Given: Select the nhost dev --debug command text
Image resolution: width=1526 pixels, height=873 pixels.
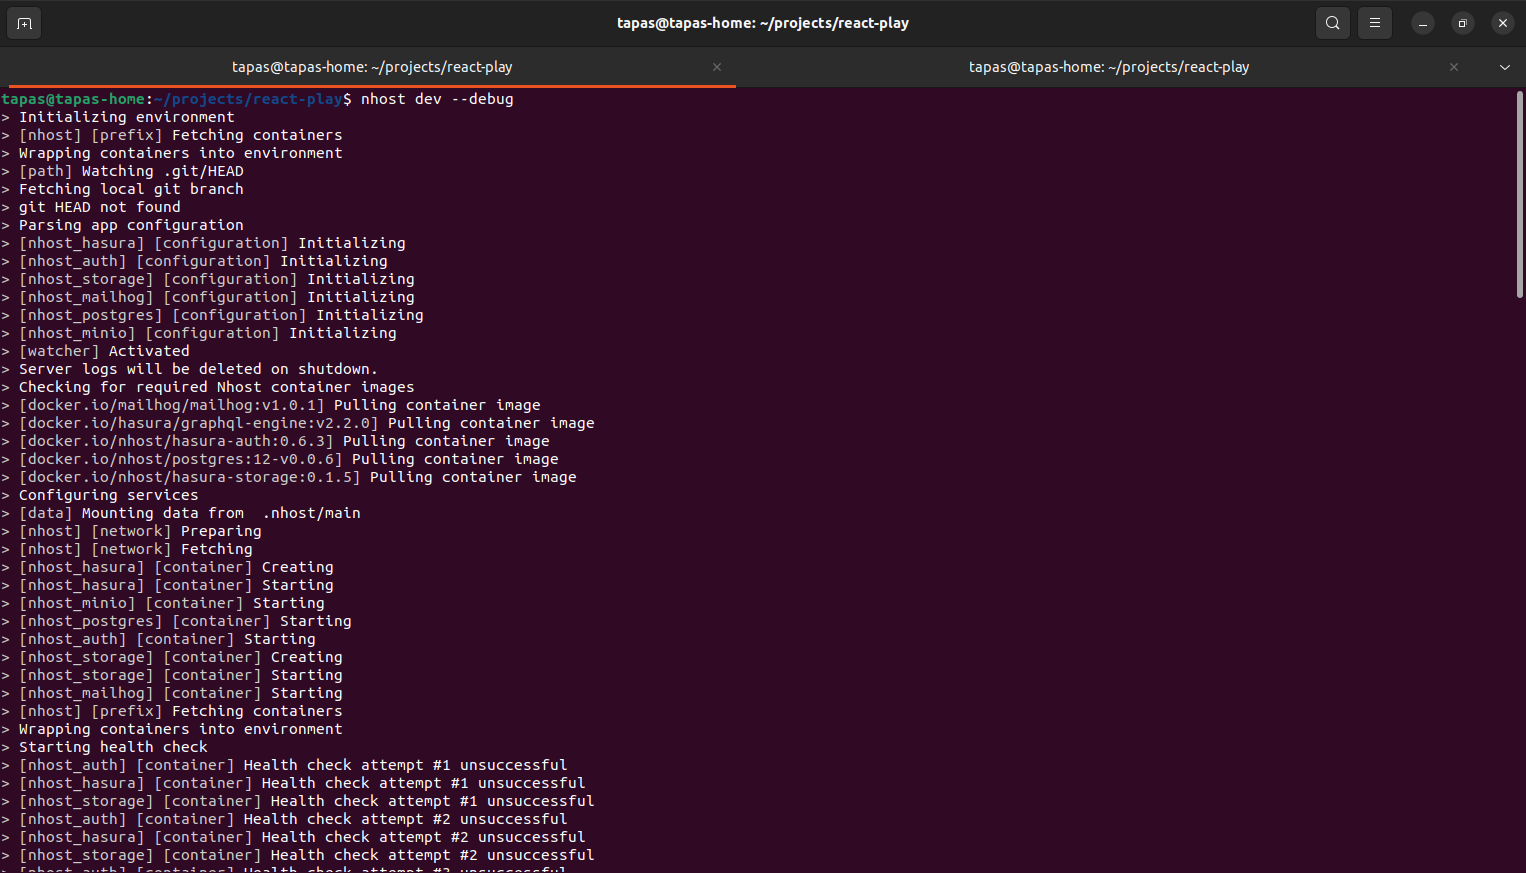Looking at the screenshot, I should coord(436,98).
